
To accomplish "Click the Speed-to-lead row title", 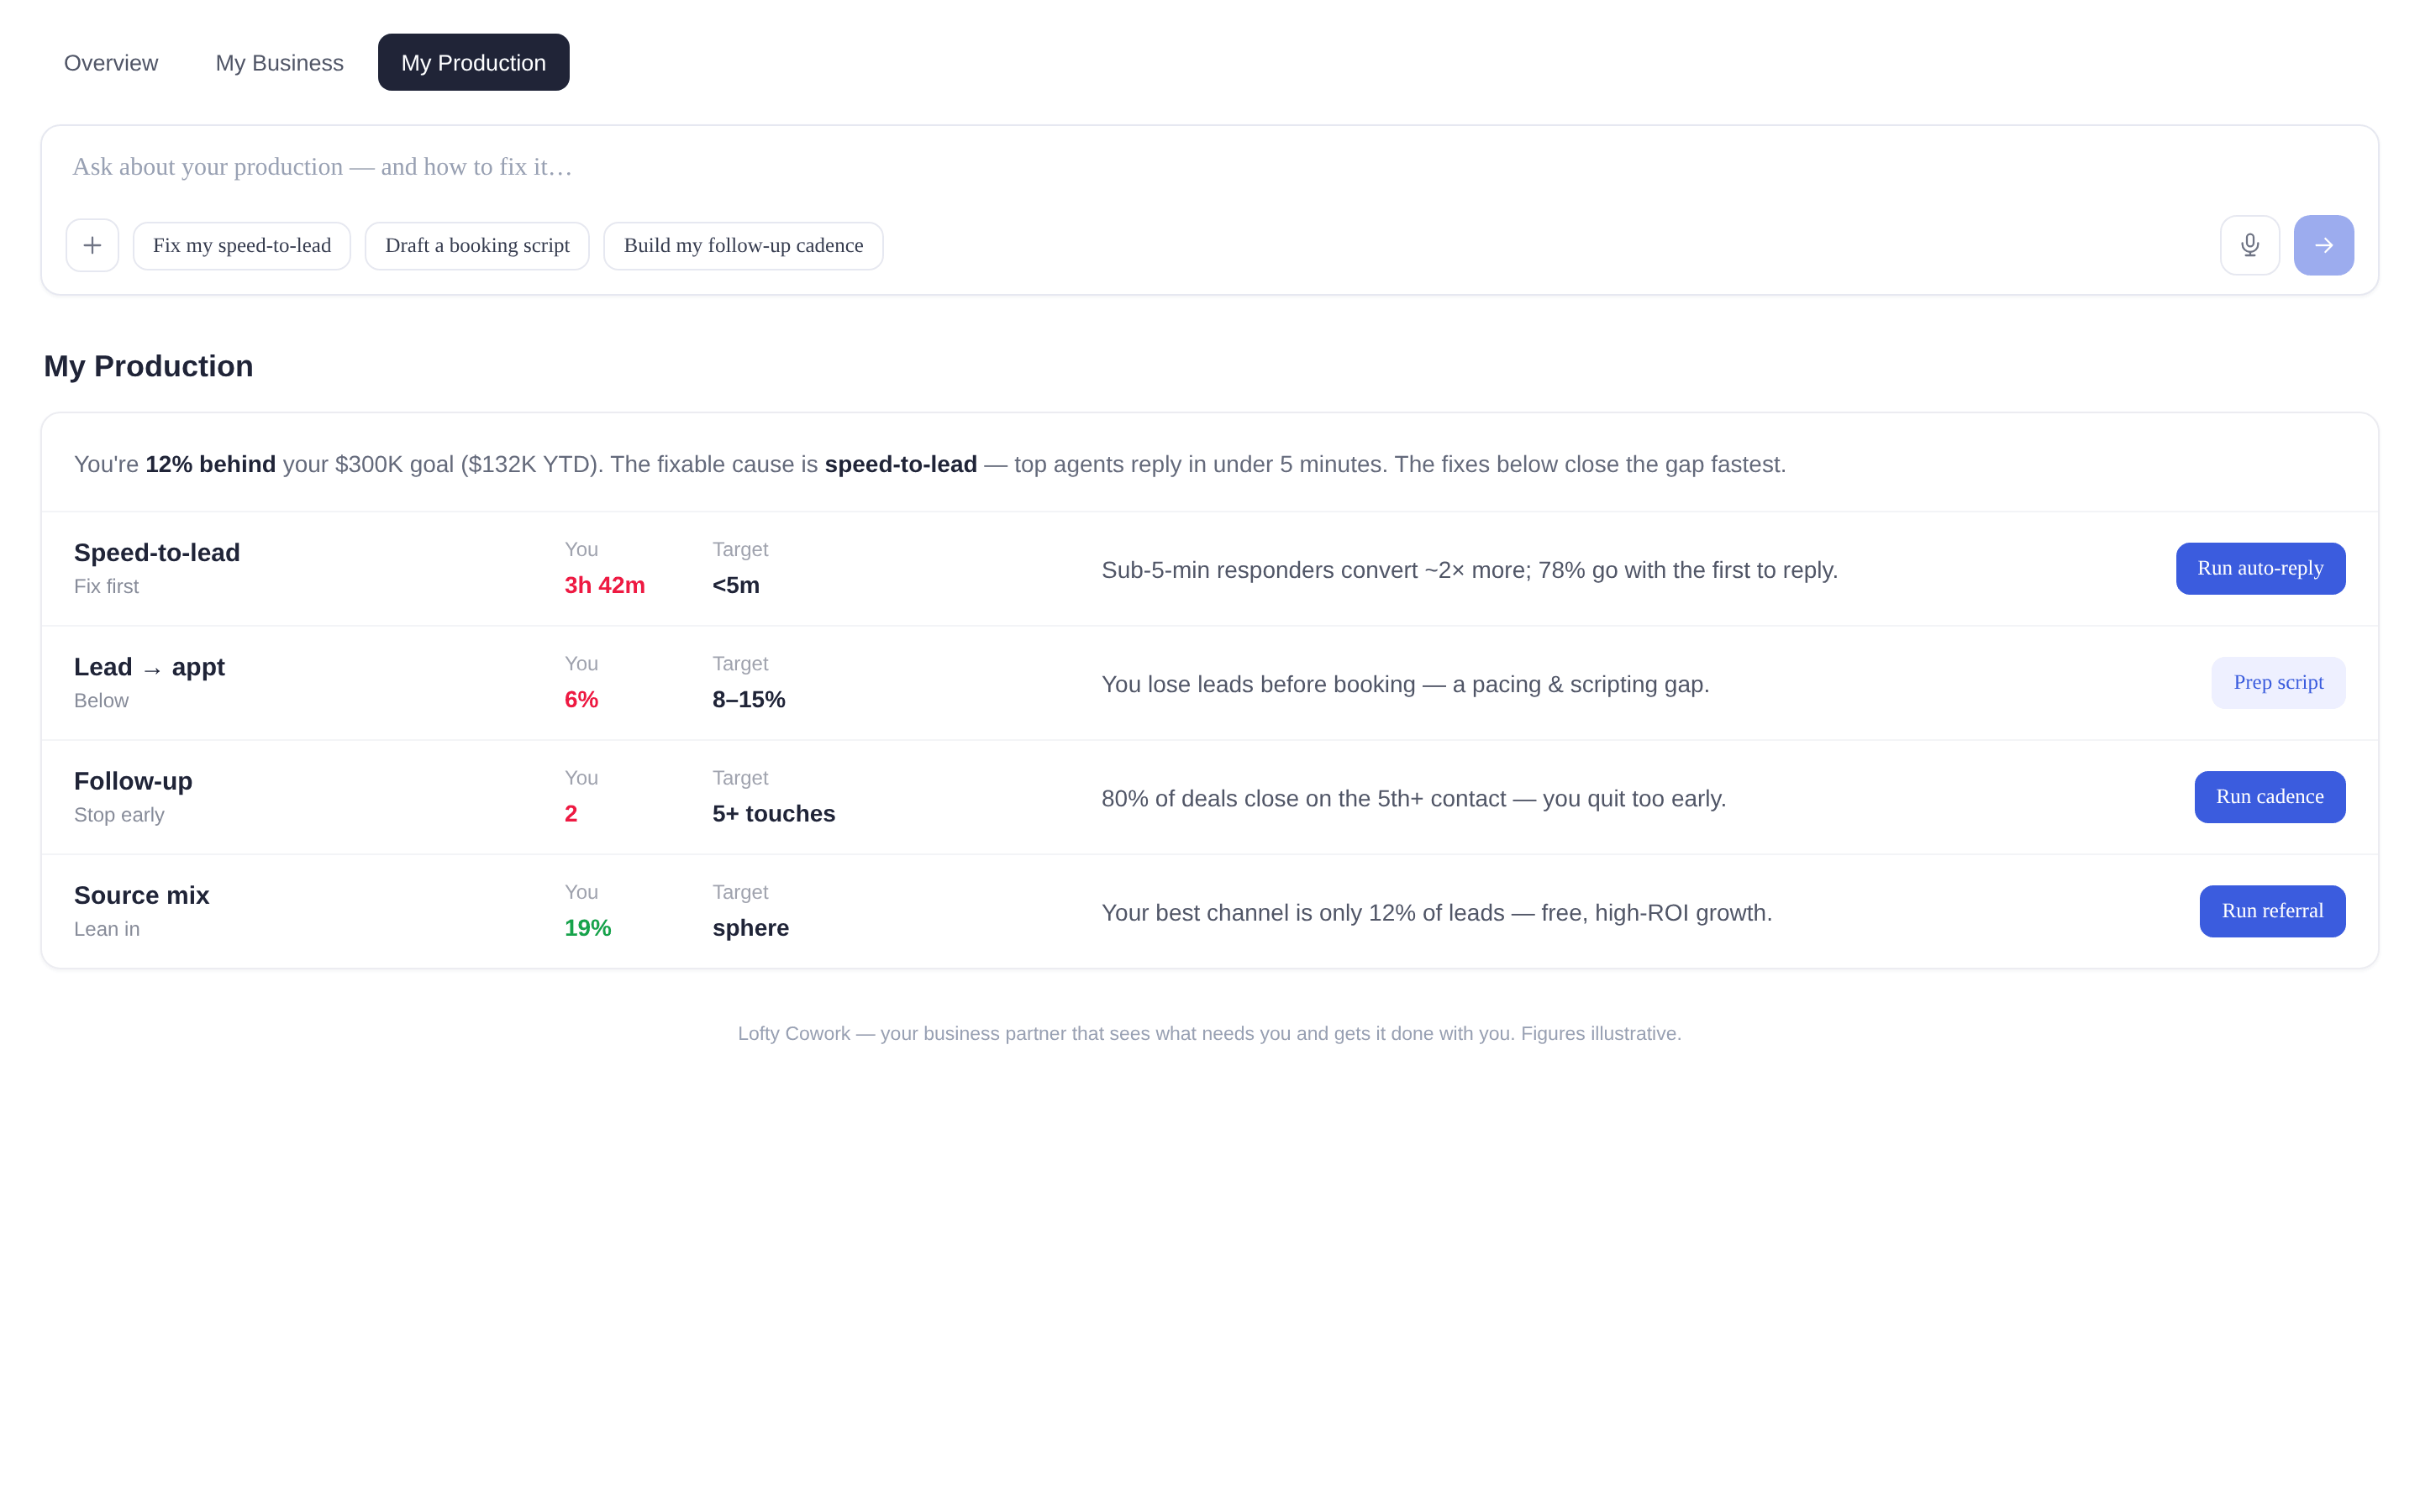I will (157, 553).
